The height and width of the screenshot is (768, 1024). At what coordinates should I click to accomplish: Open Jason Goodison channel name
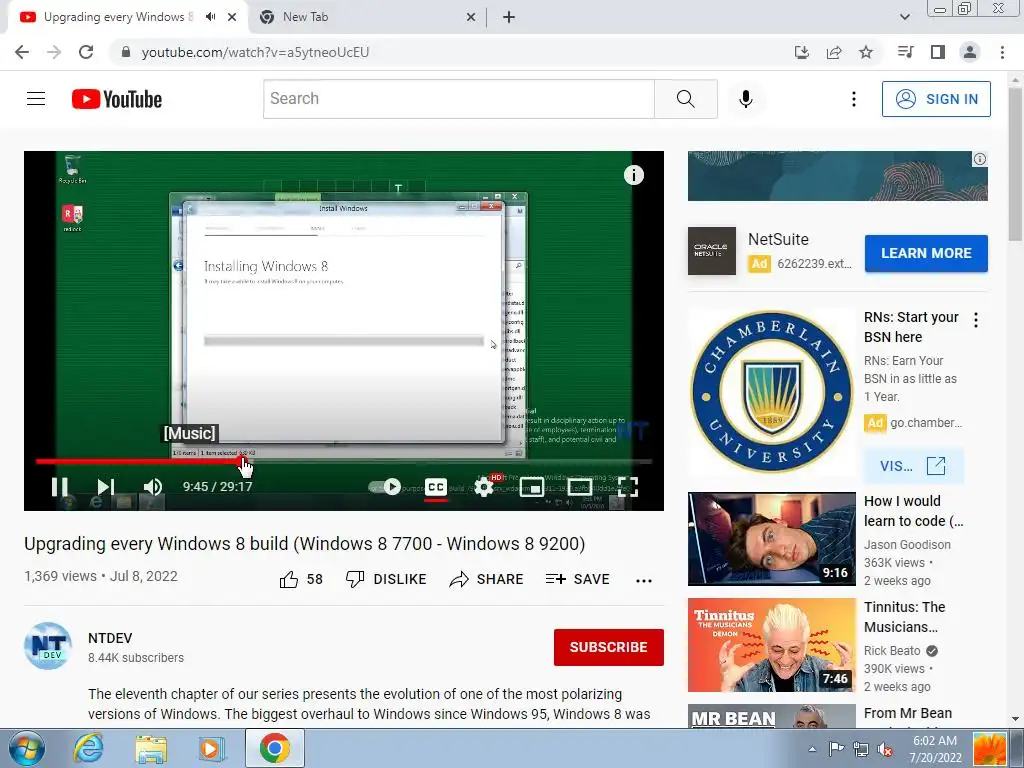(907, 545)
